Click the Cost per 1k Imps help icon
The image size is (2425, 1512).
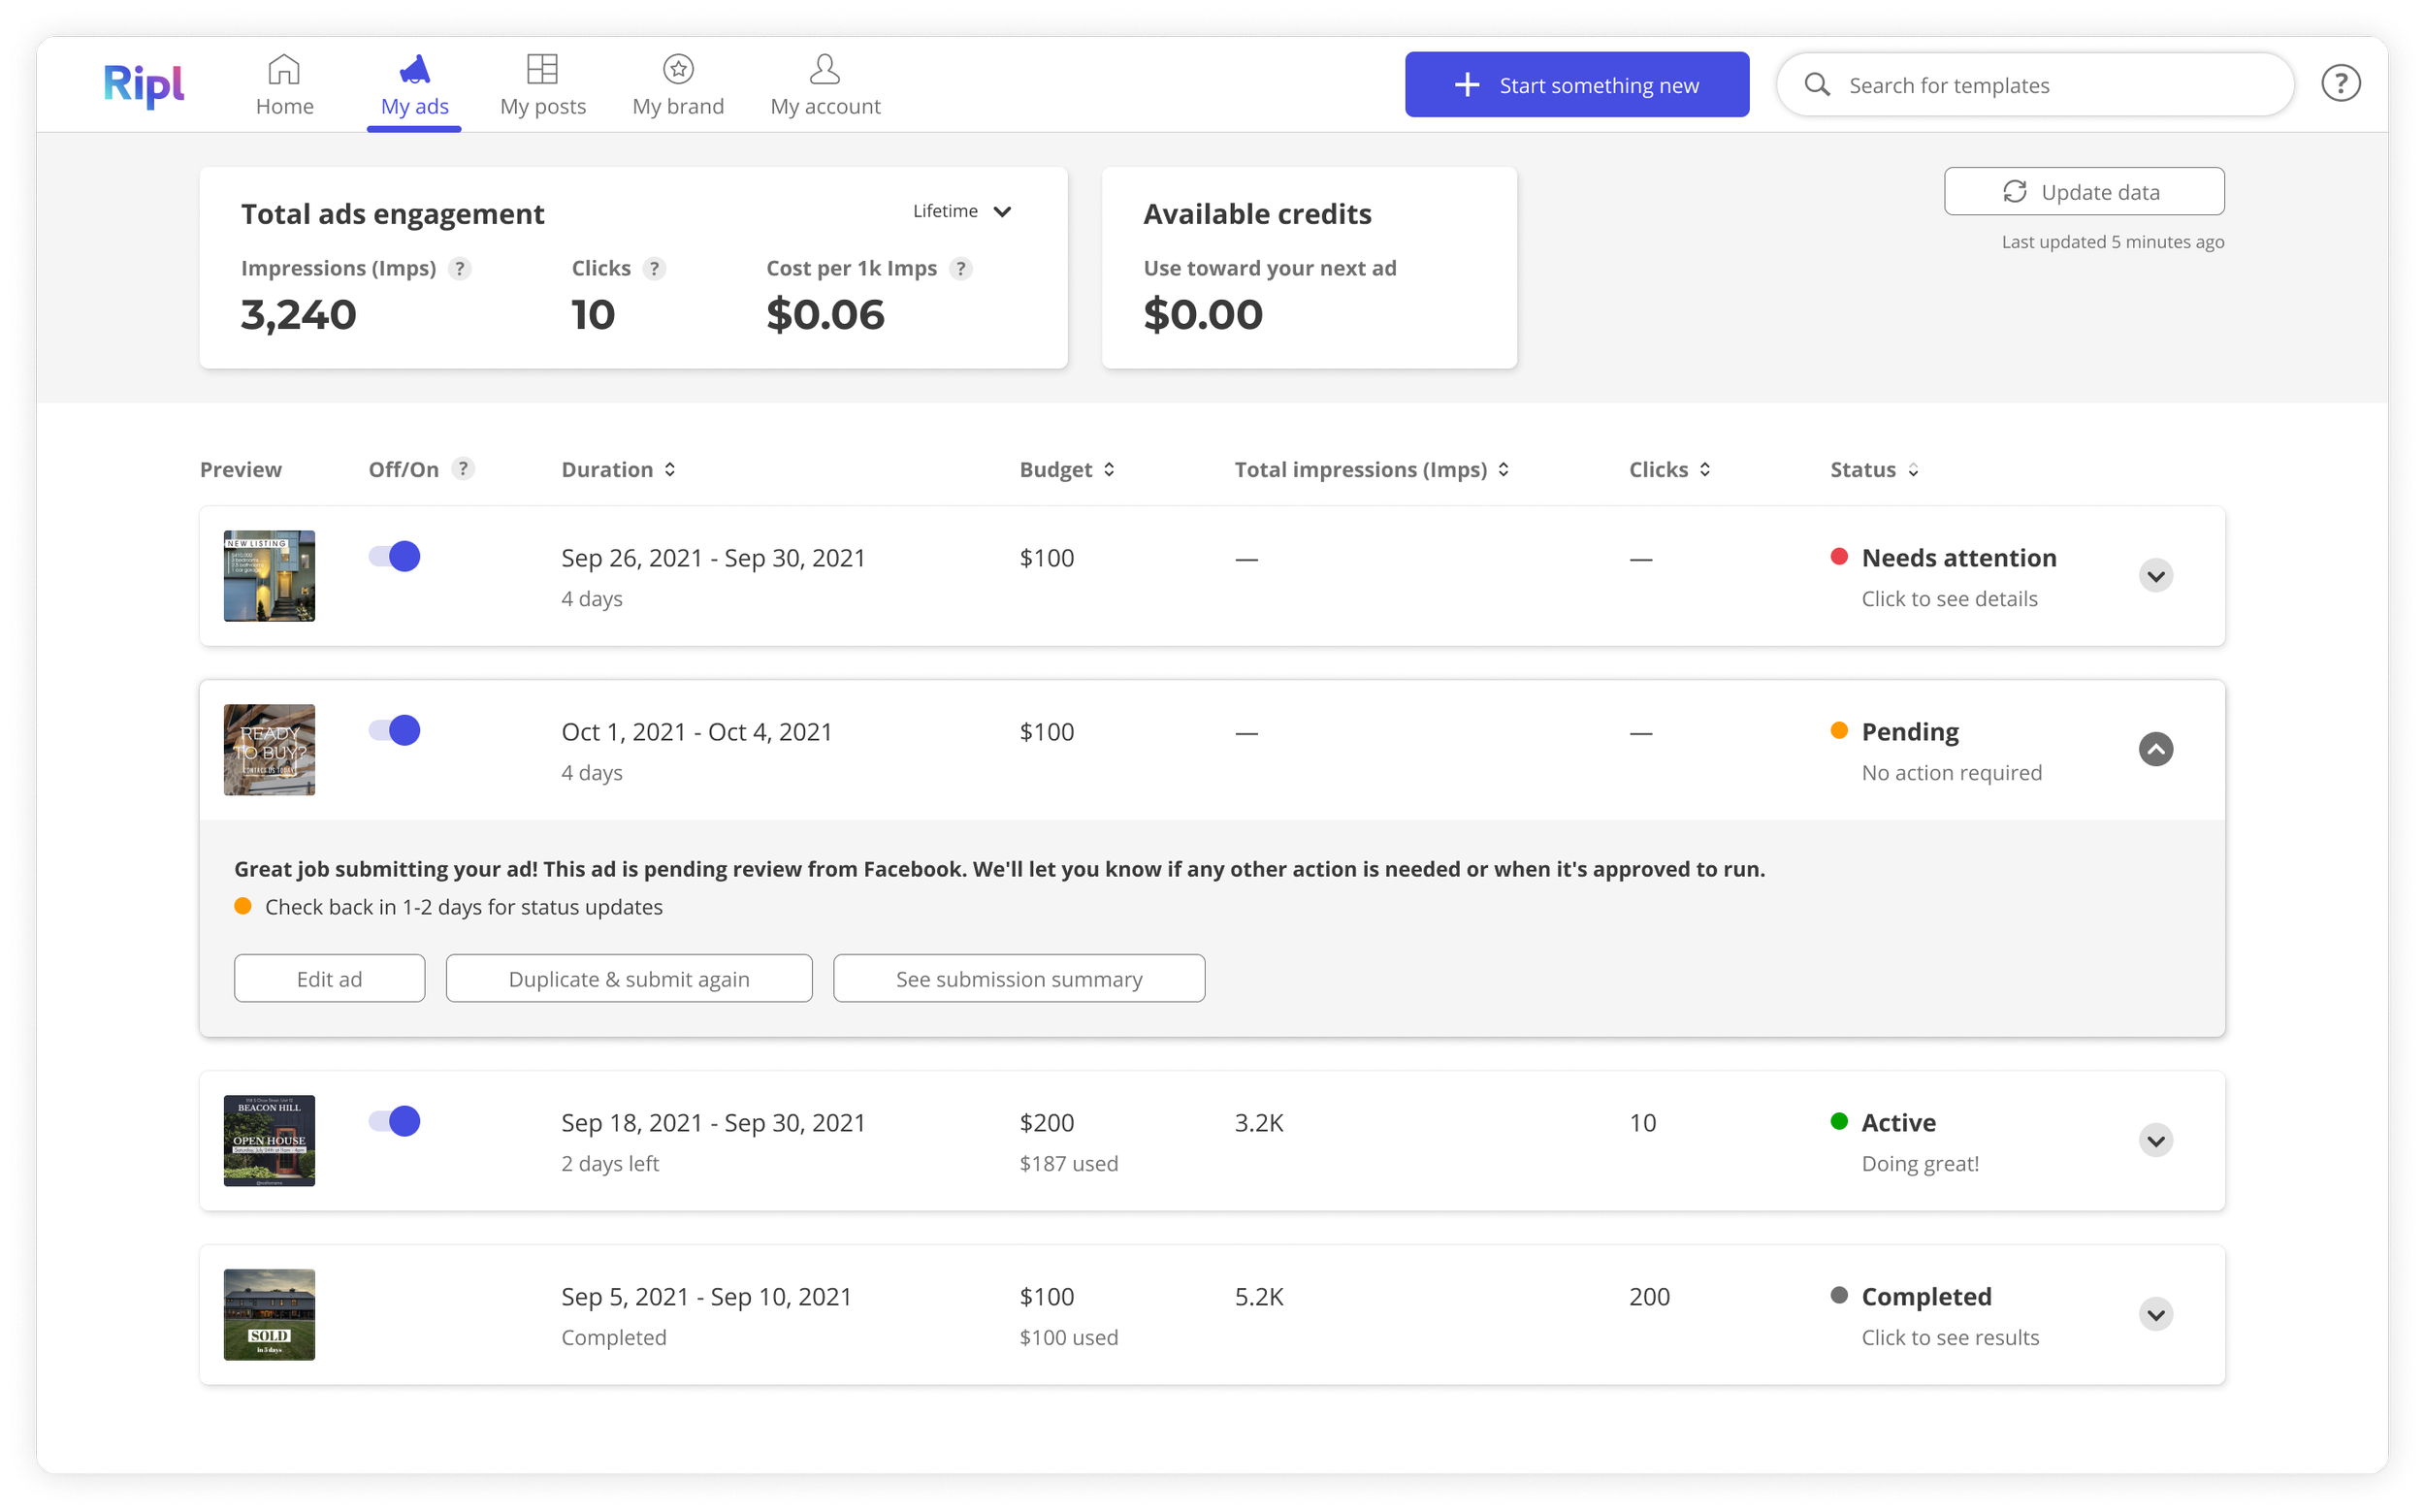click(x=961, y=269)
